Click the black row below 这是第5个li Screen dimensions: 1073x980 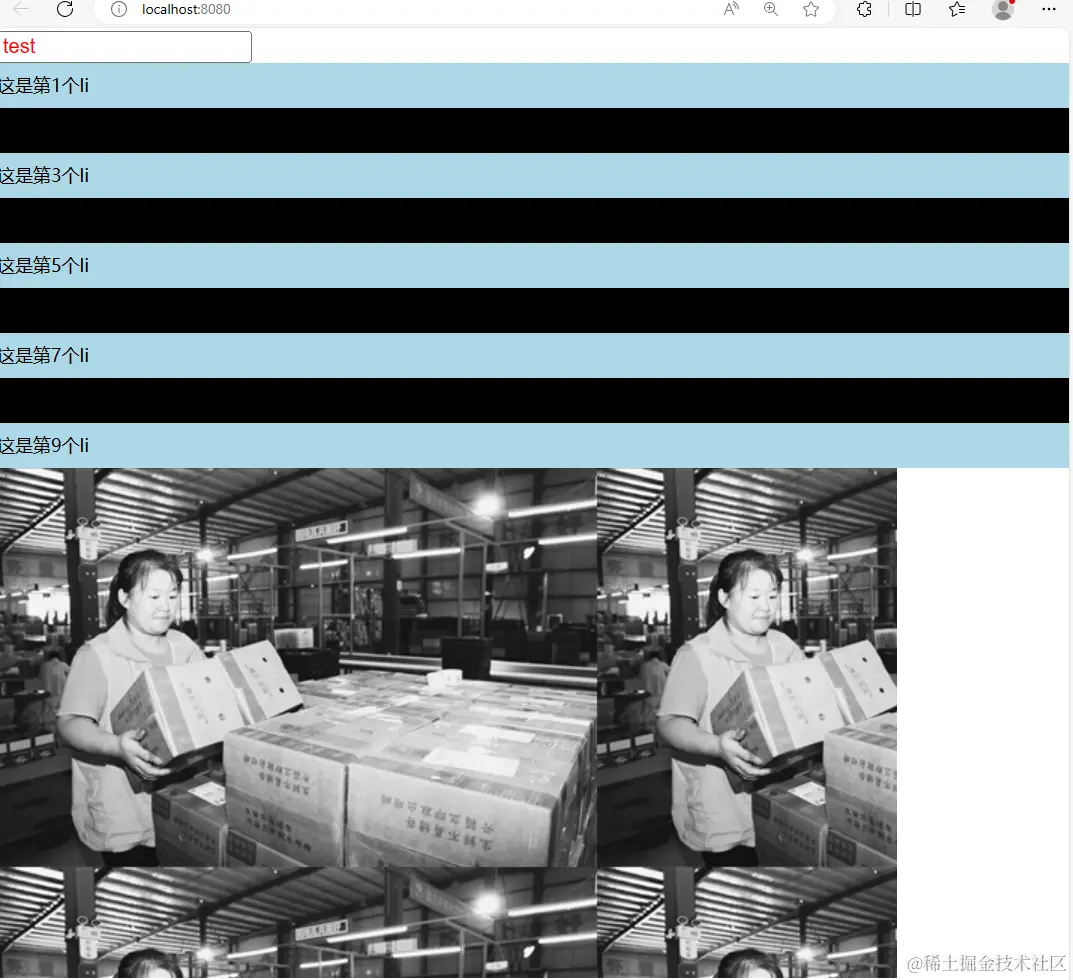coord(534,311)
